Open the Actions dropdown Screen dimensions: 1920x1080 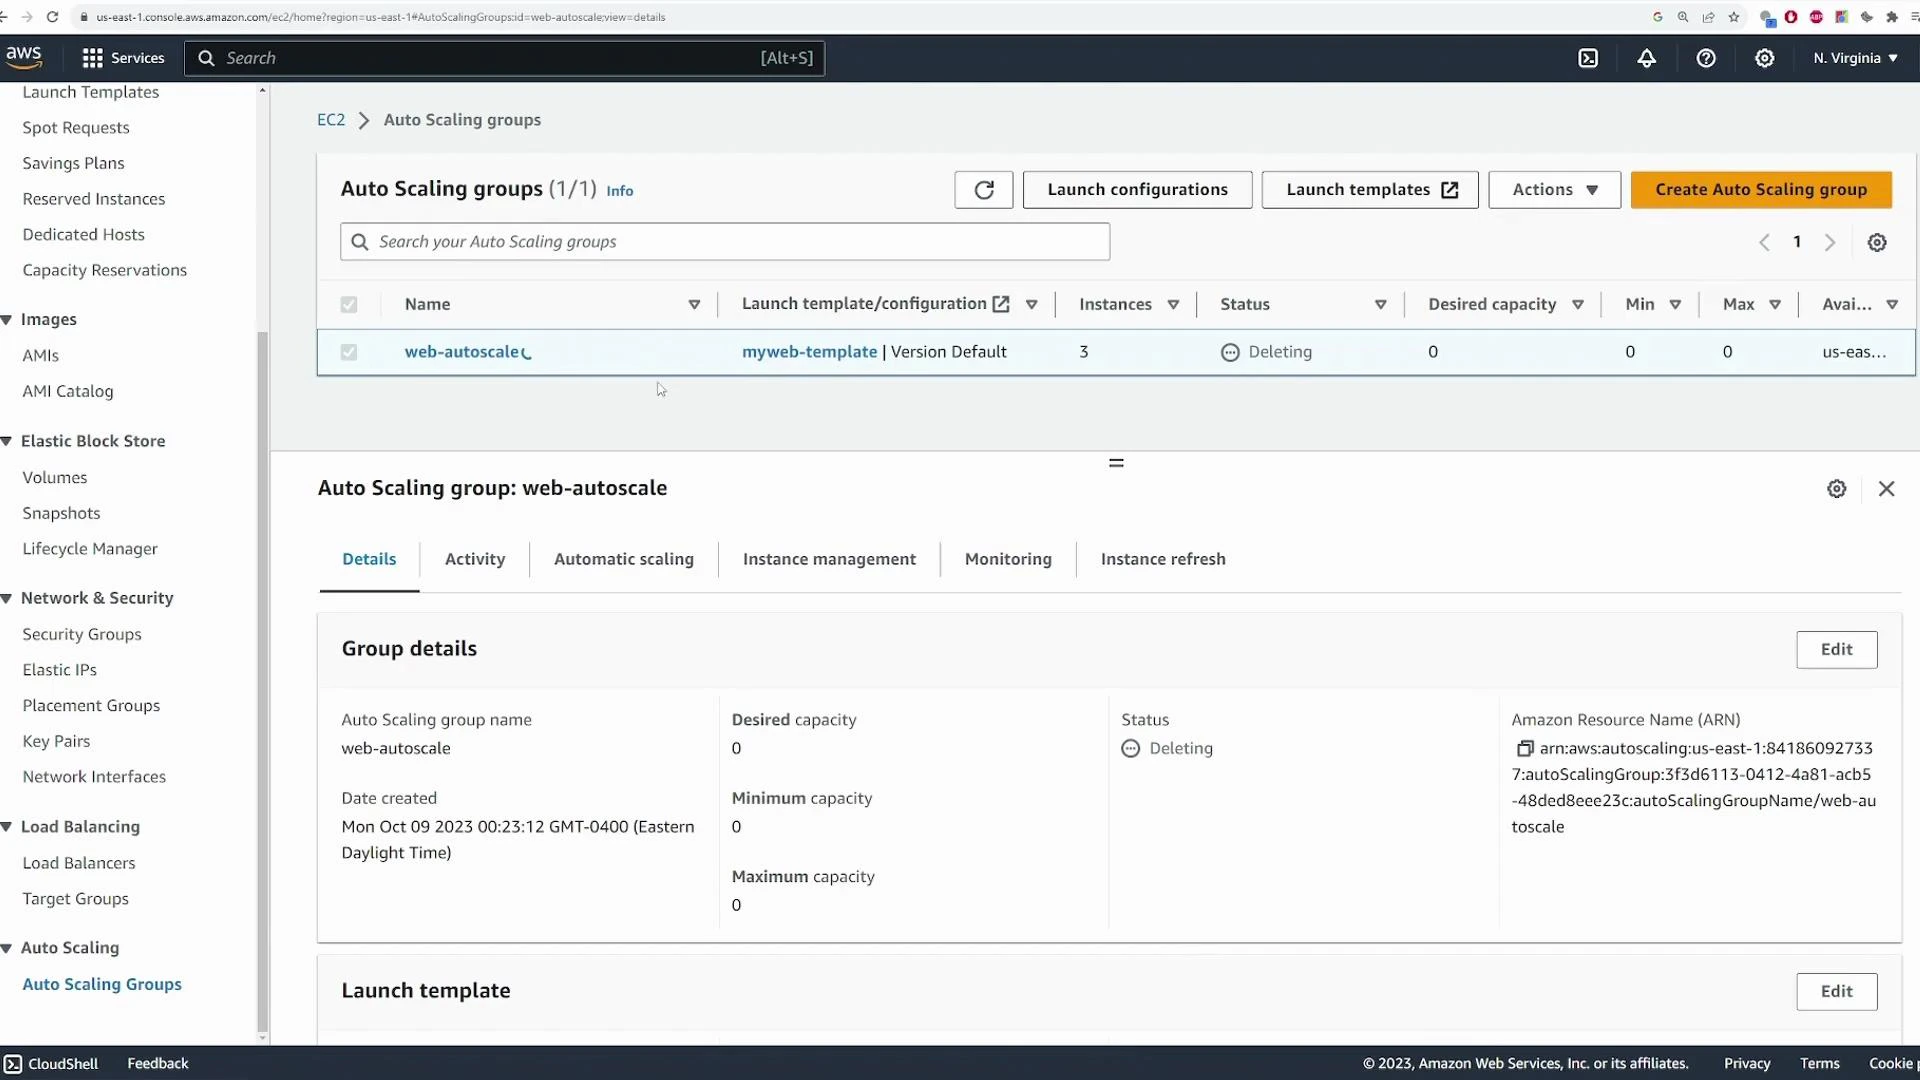(x=1553, y=189)
